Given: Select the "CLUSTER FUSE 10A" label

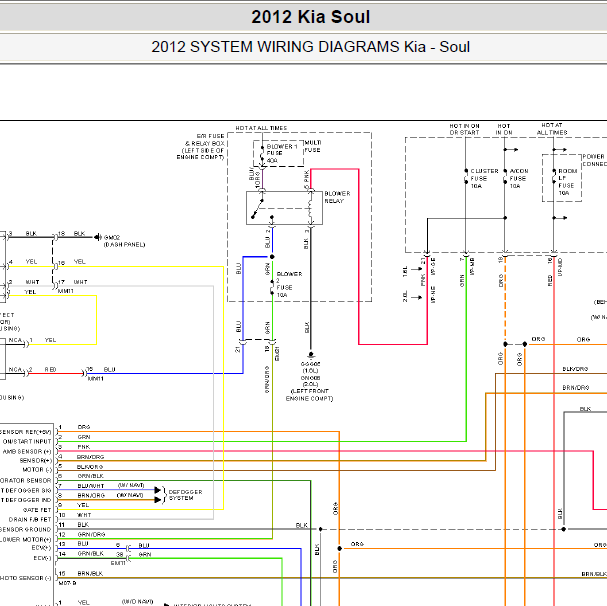Looking at the screenshot, I should tap(484, 179).
